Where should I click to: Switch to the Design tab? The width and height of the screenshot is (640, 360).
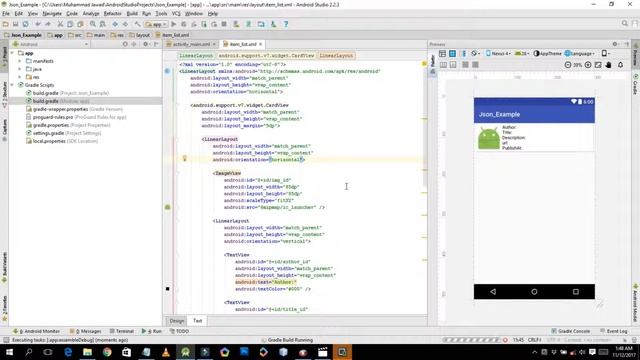click(x=177, y=321)
